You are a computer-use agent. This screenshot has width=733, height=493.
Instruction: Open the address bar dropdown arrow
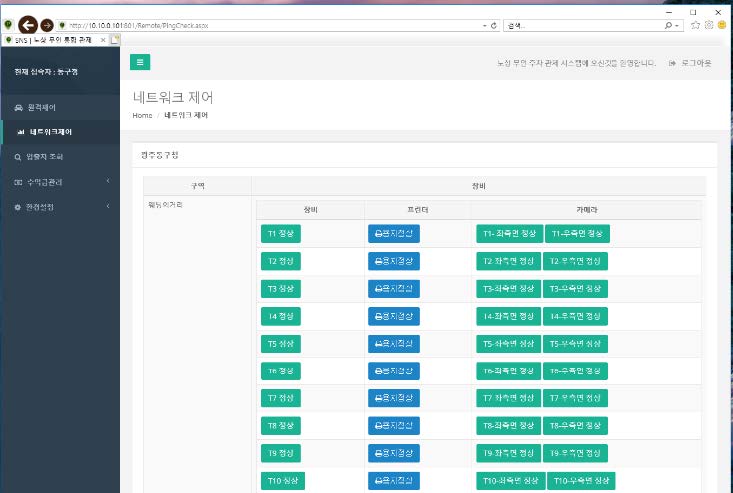pos(483,24)
